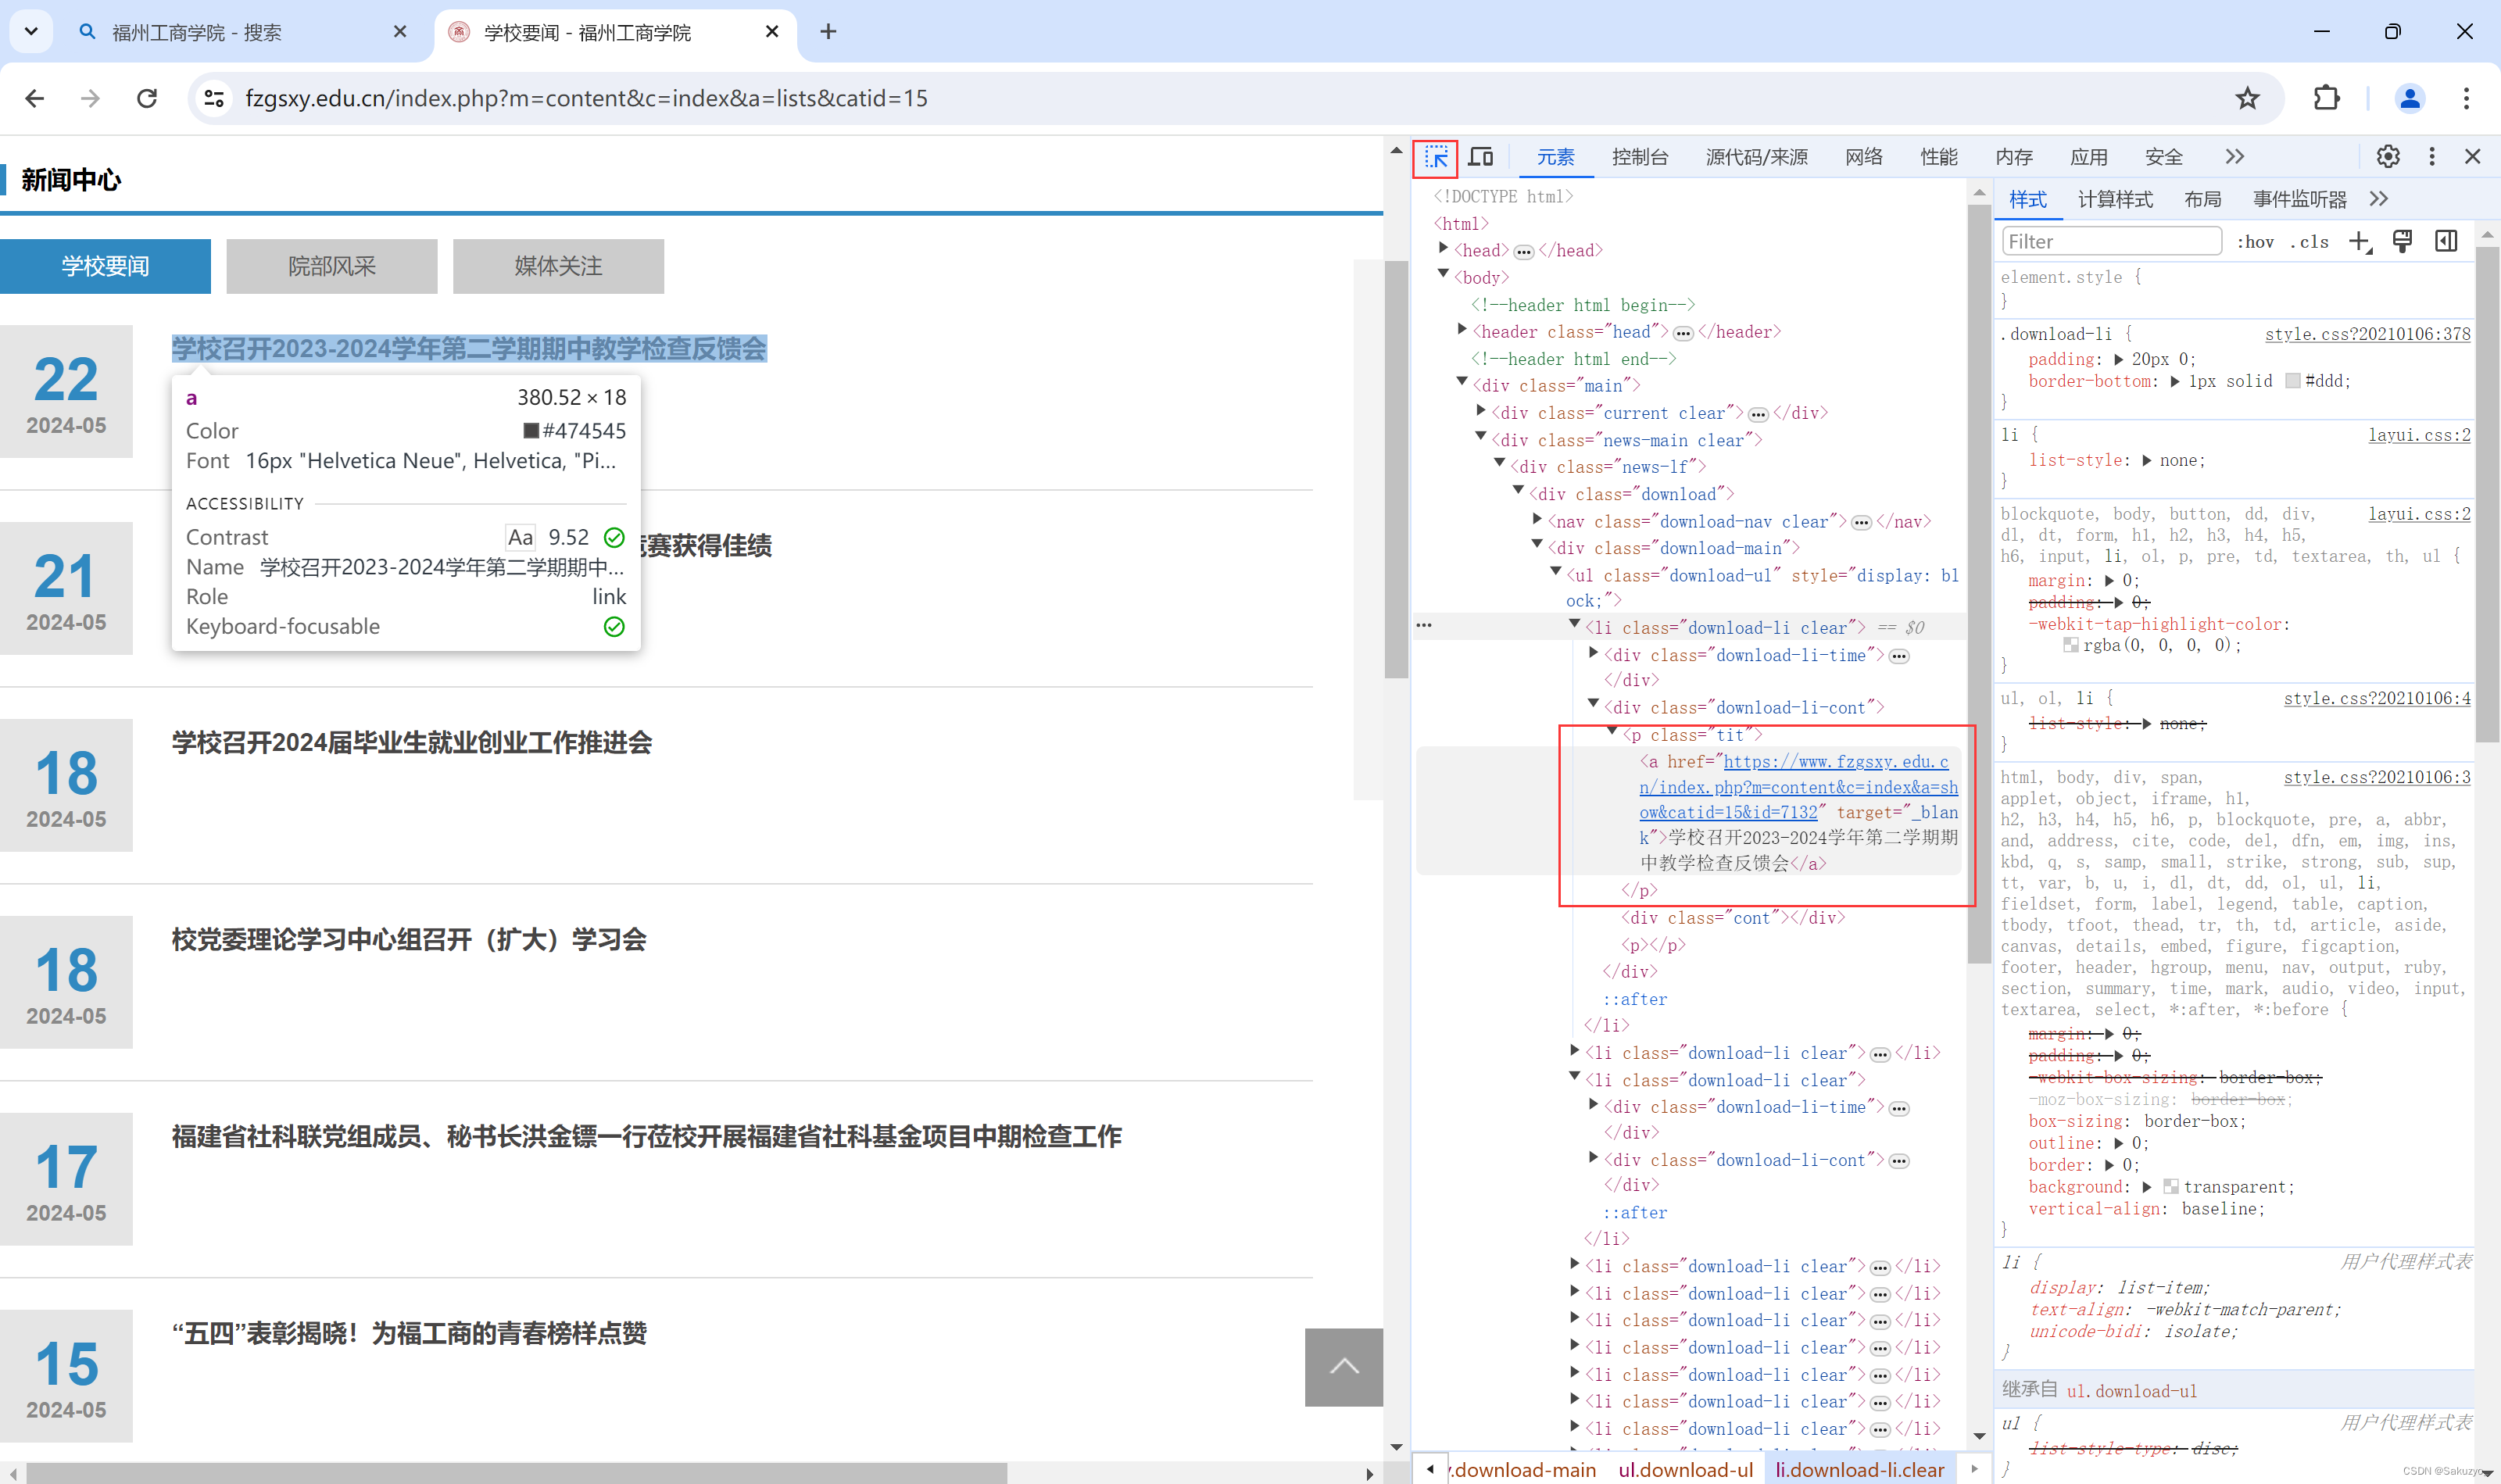2501x1484 pixels.
Task: Select the 元素 elements tab
Action: tap(1555, 157)
